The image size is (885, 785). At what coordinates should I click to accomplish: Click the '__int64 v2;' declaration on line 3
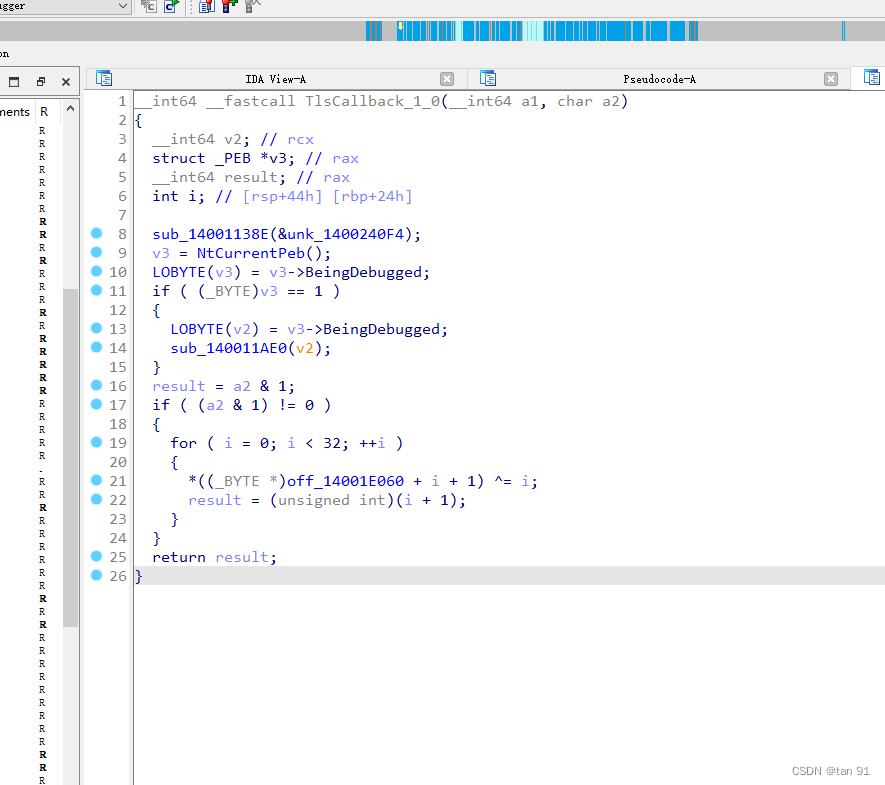point(201,139)
